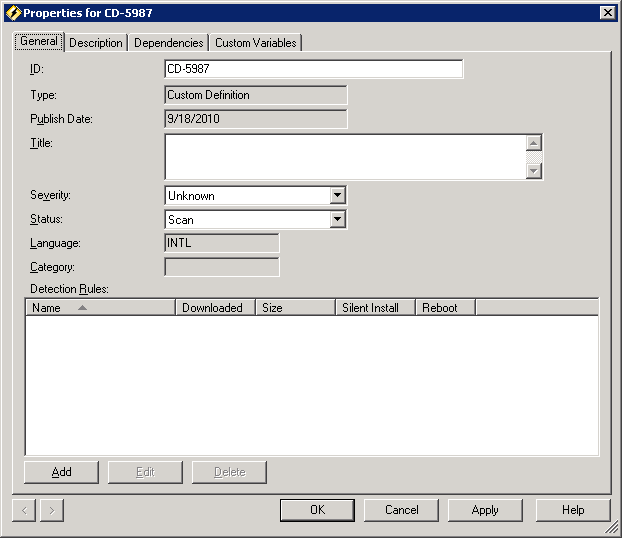This screenshot has height=538, width=622.
Task: Select the Custom Variables tab
Action: tap(256, 43)
